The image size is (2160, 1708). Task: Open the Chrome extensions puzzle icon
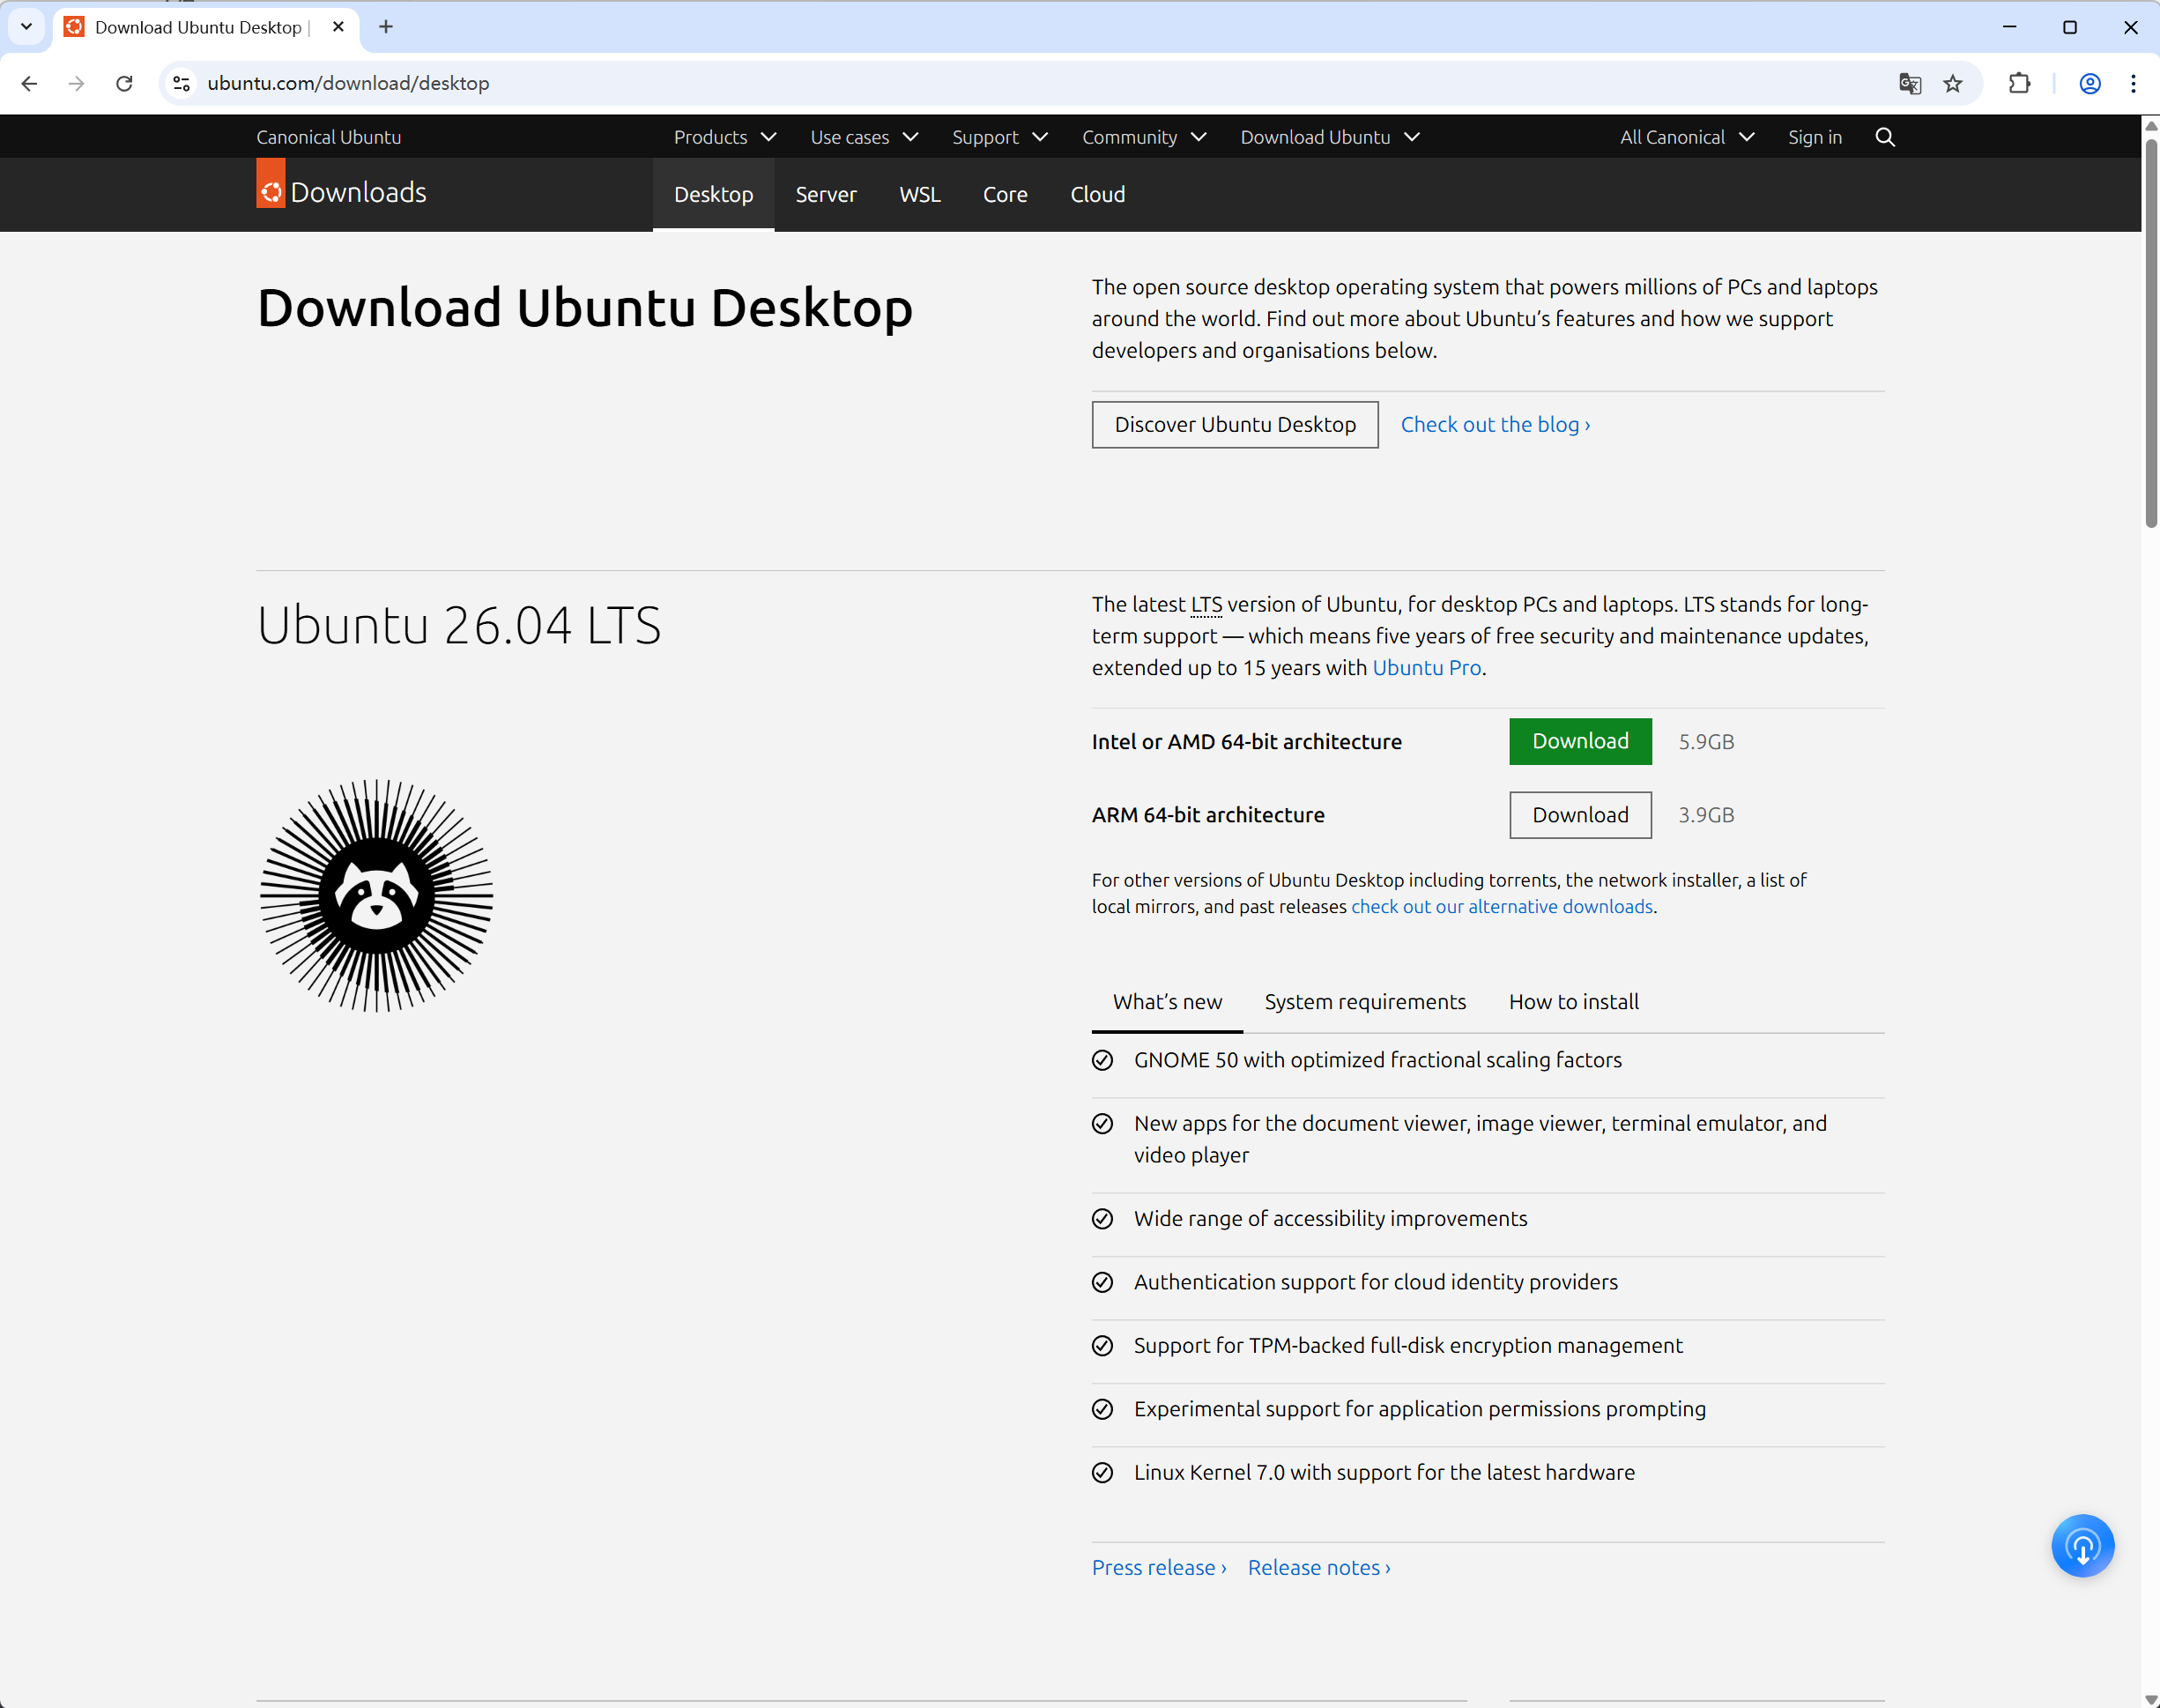[2018, 84]
